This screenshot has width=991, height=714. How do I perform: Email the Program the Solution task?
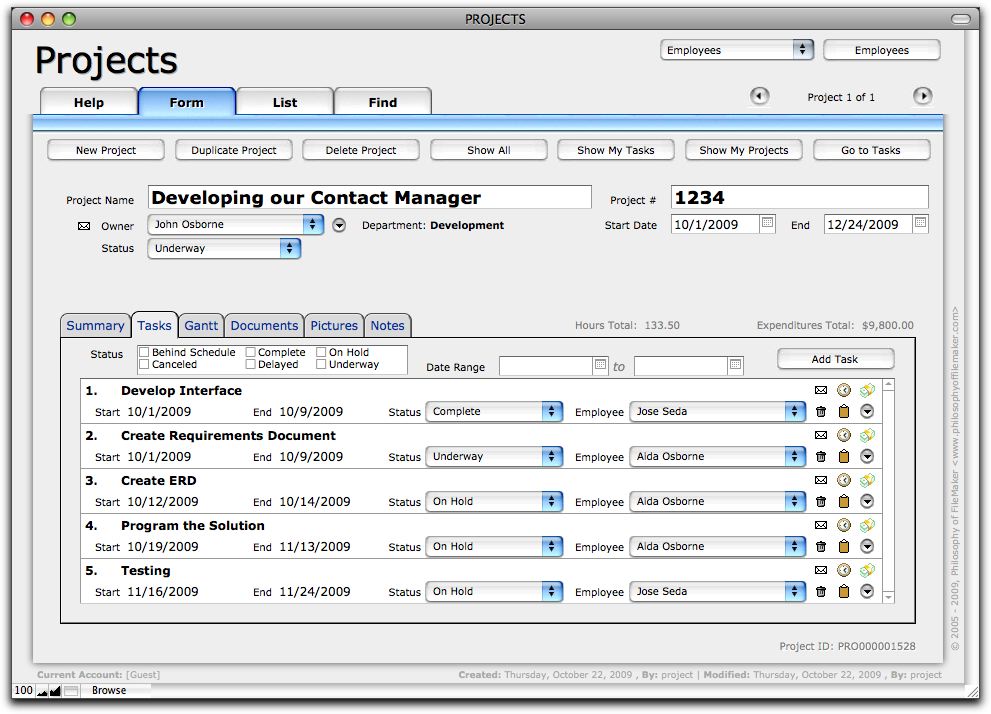[x=820, y=524]
